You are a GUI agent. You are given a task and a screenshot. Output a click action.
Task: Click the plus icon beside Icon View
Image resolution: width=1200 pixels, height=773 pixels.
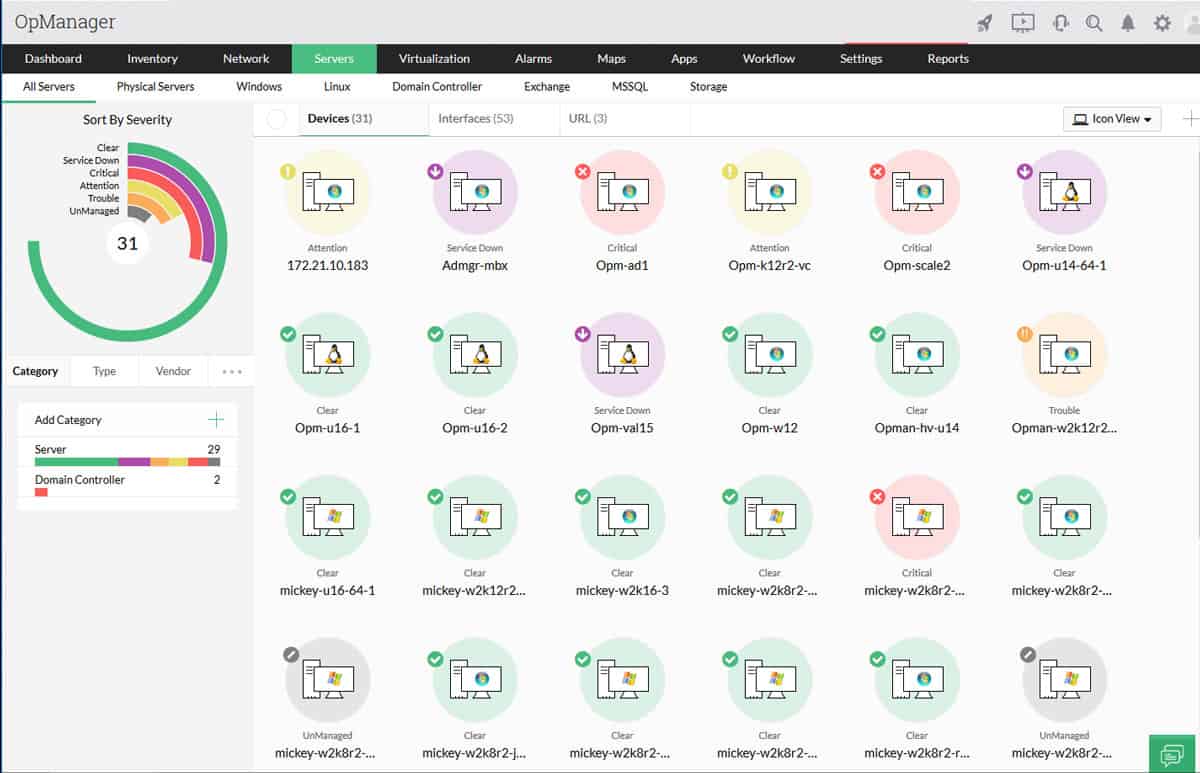pos(1190,118)
